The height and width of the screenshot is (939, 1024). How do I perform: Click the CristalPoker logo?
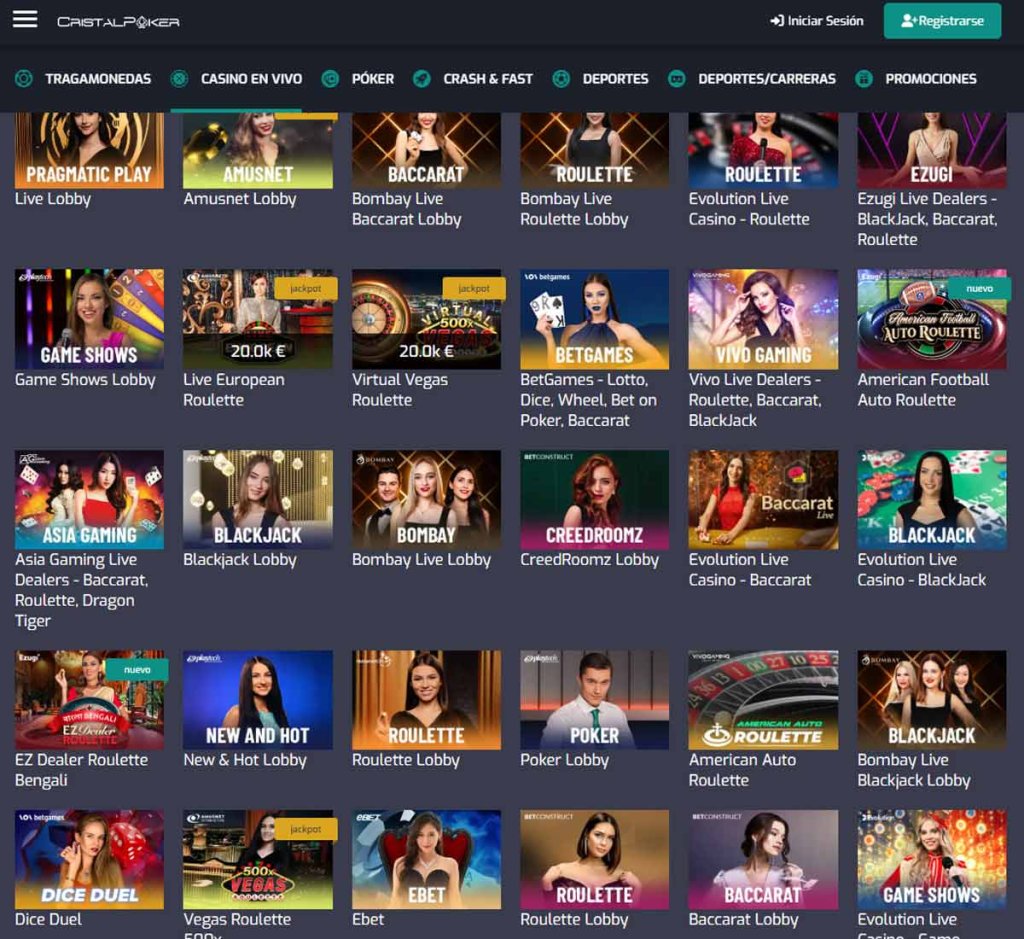click(x=118, y=21)
